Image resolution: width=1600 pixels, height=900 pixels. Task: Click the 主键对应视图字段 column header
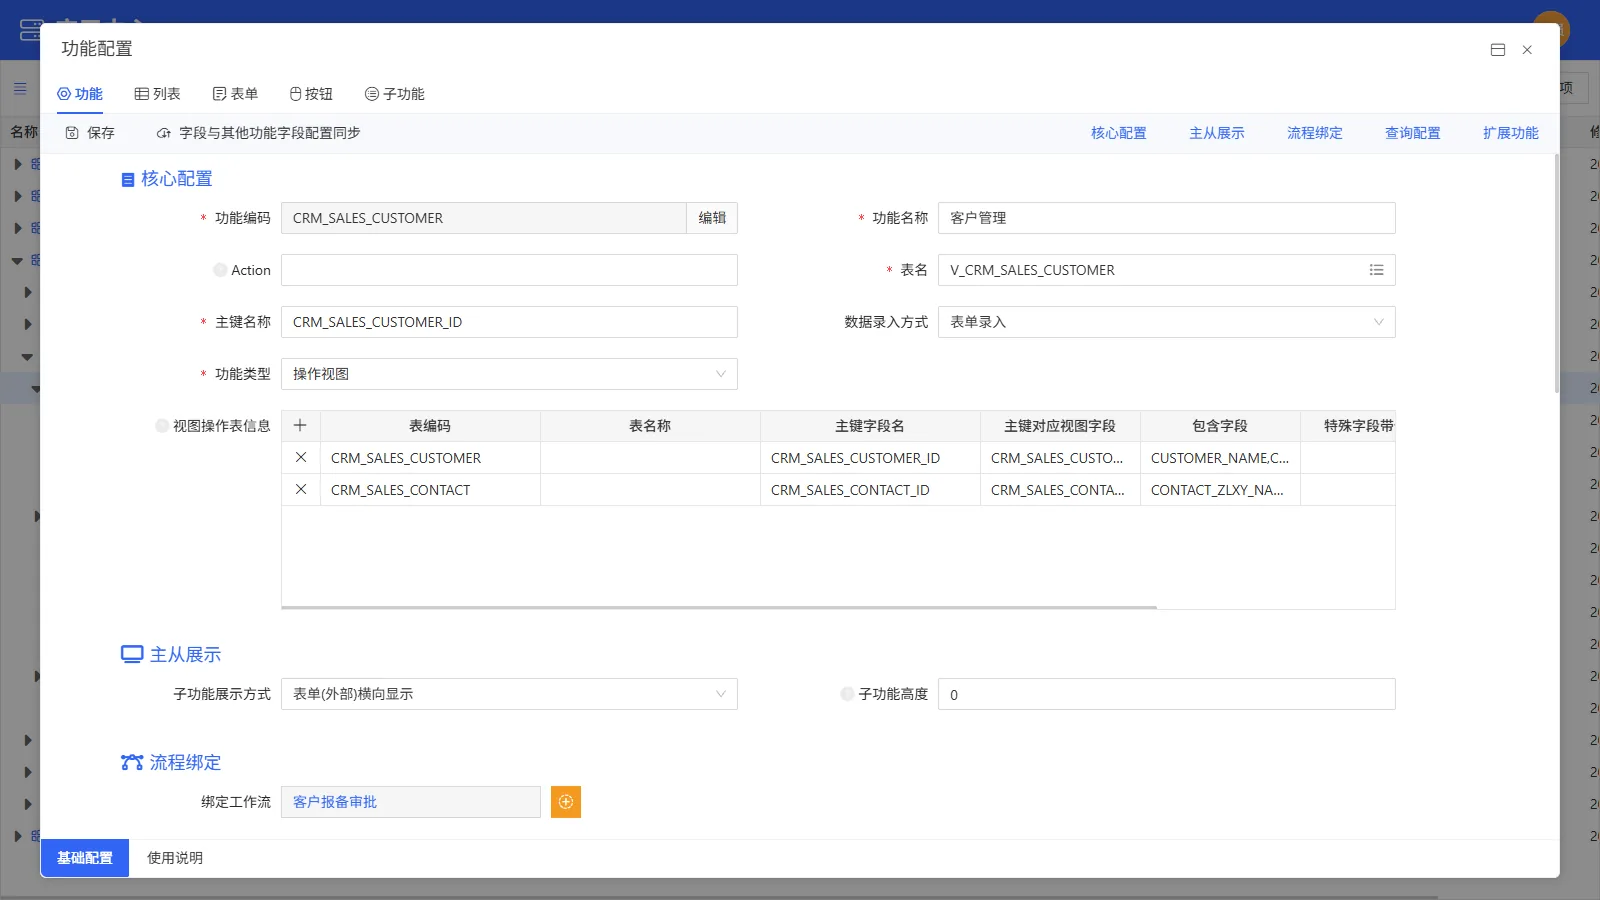tap(1060, 426)
